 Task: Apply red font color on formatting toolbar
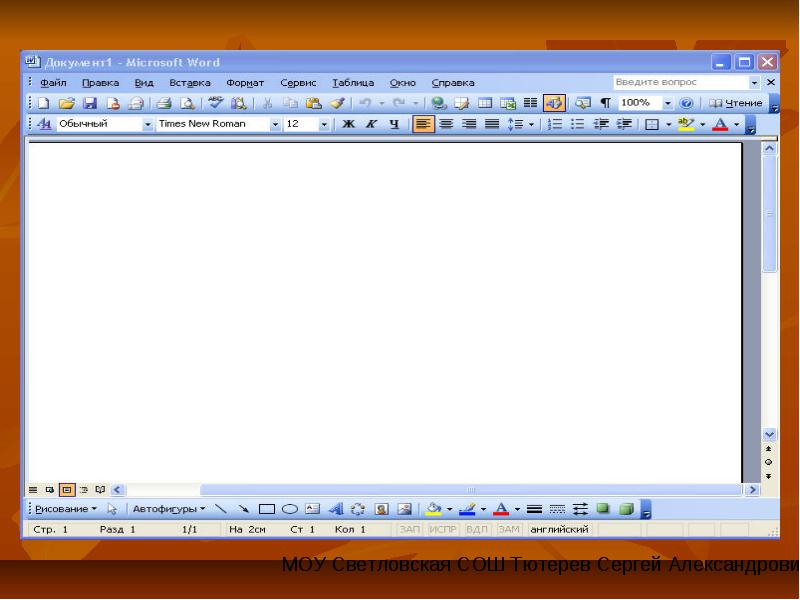tap(720, 124)
